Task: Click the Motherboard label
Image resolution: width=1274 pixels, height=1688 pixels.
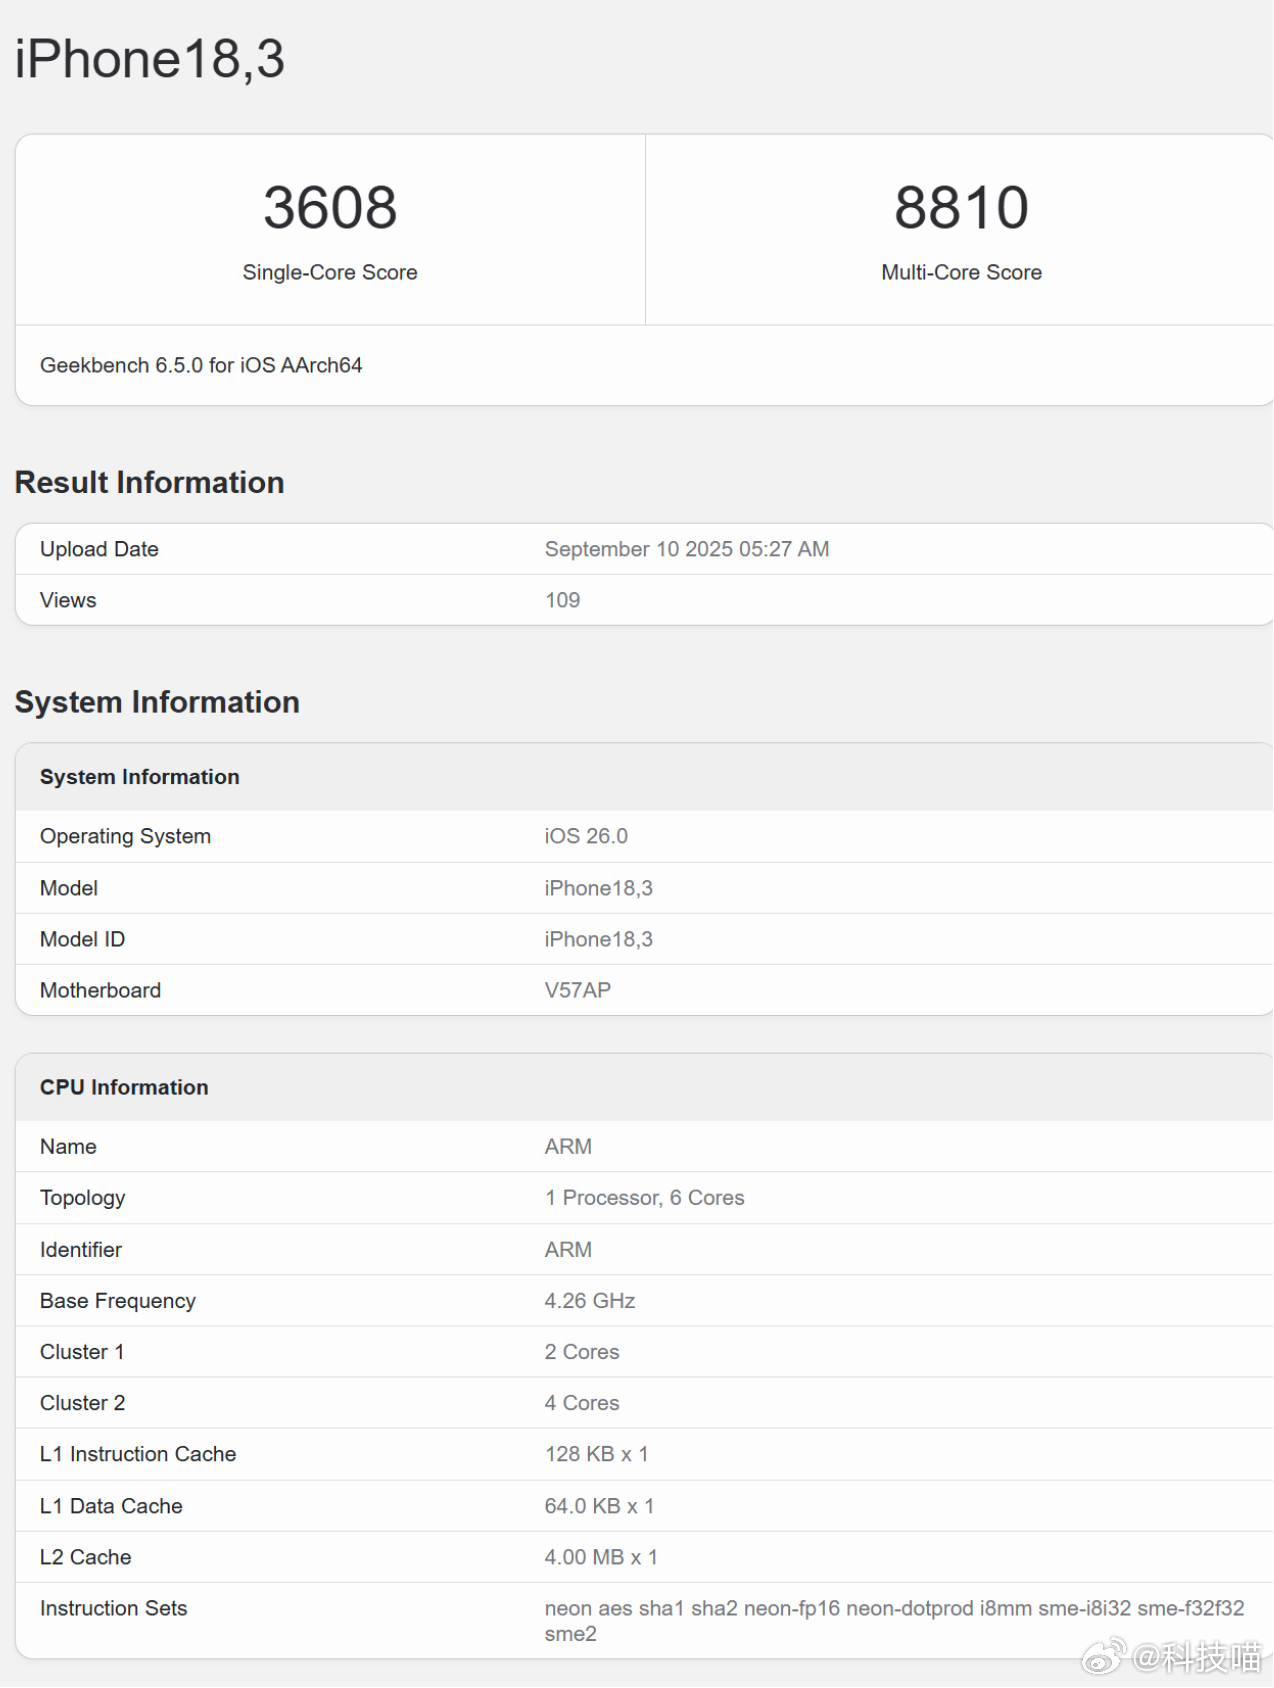Action: click(100, 990)
